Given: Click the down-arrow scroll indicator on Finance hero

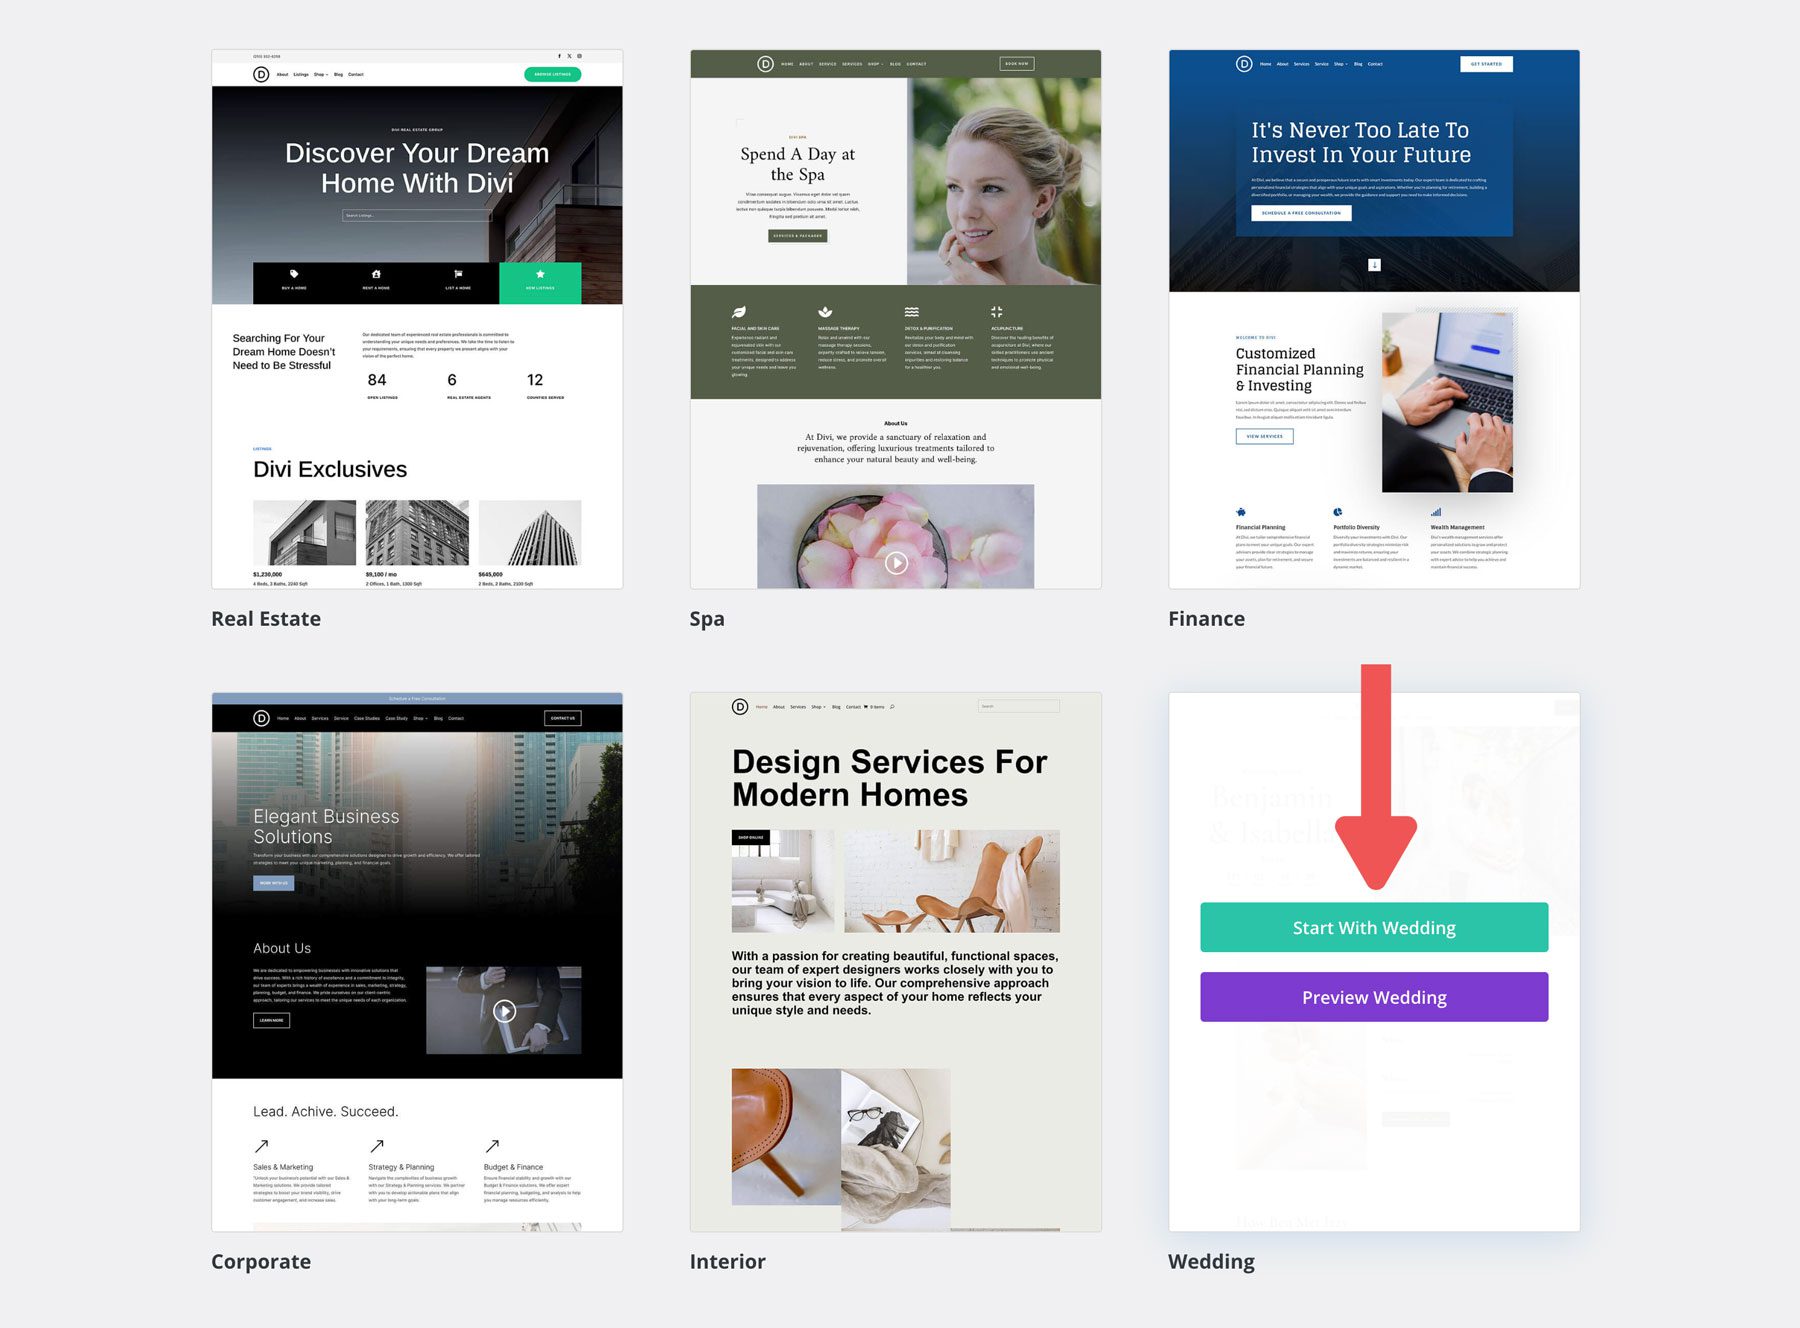Looking at the screenshot, I should [1374, 264].
